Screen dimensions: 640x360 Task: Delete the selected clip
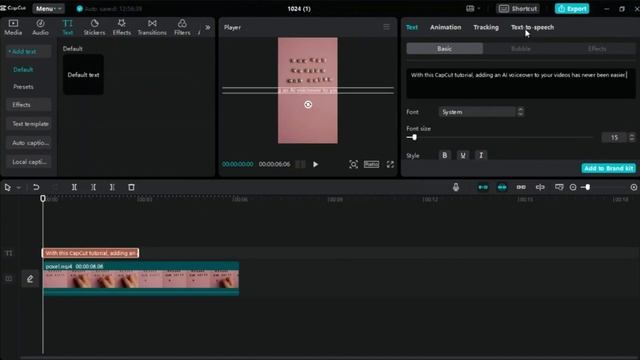[x=131, y=187]
